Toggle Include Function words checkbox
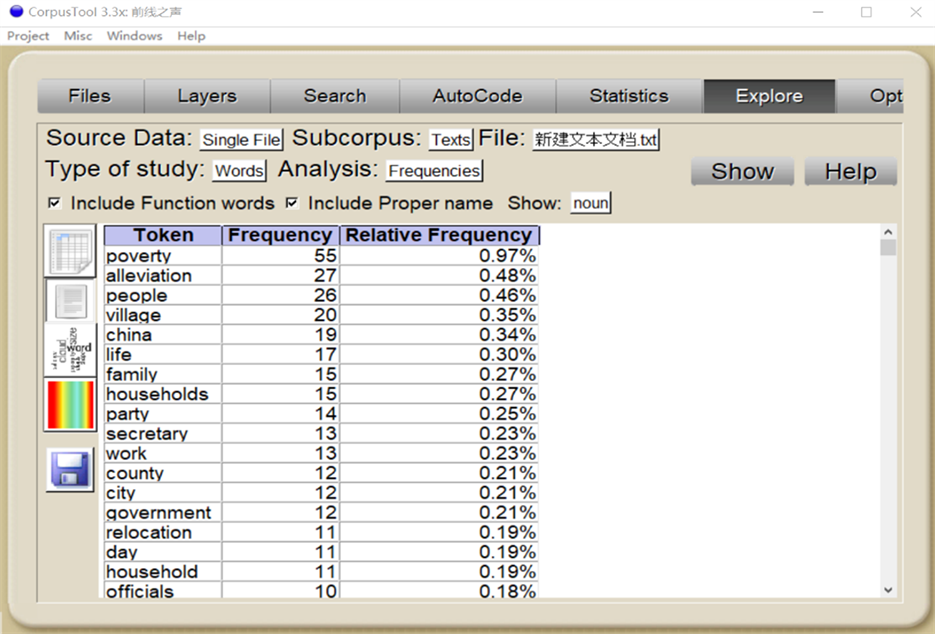The height and width of the screenshot is (634, 935). click(x=54, y=203)
